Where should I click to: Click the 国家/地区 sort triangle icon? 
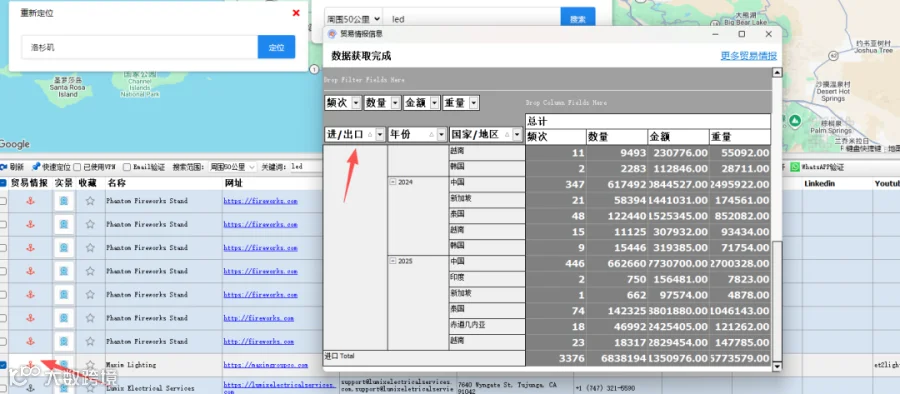click(x=507, y=134)
